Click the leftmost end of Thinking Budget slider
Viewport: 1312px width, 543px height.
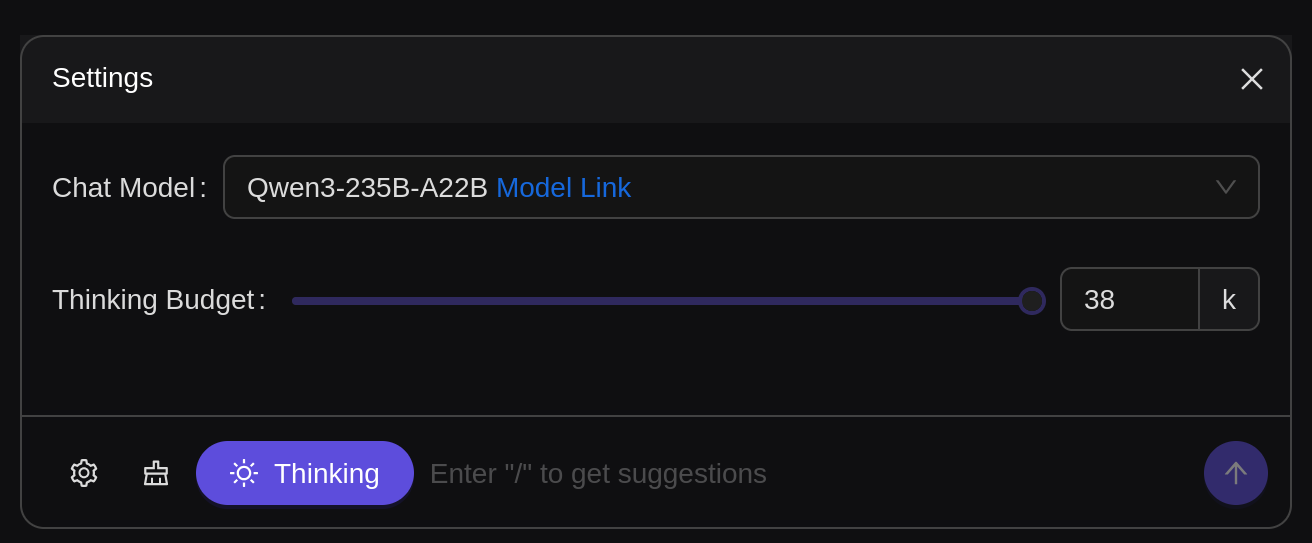pyautogui.click(x=294, y=301)
